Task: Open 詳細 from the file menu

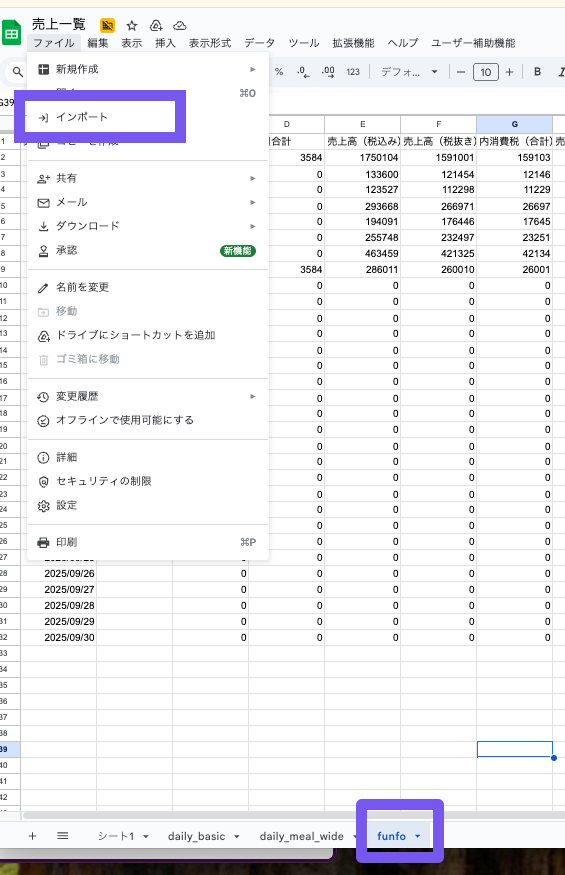Action: tap(147, 458)
